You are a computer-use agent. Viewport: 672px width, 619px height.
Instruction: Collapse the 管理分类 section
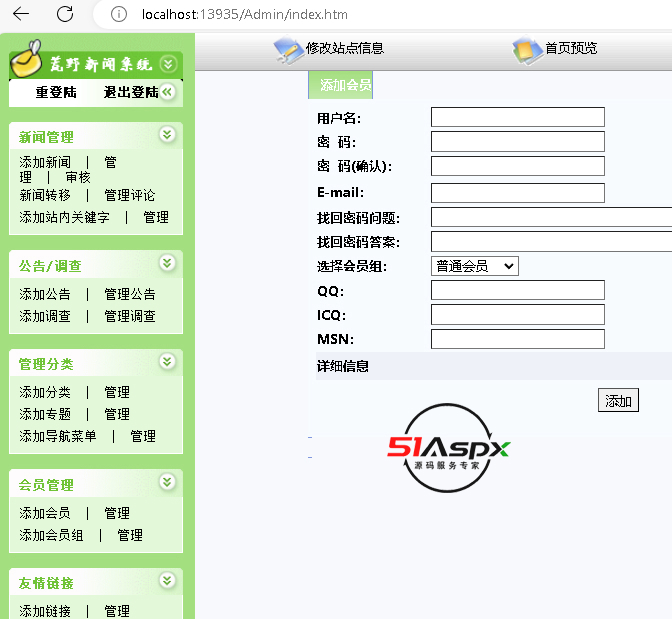click(167, 361)
